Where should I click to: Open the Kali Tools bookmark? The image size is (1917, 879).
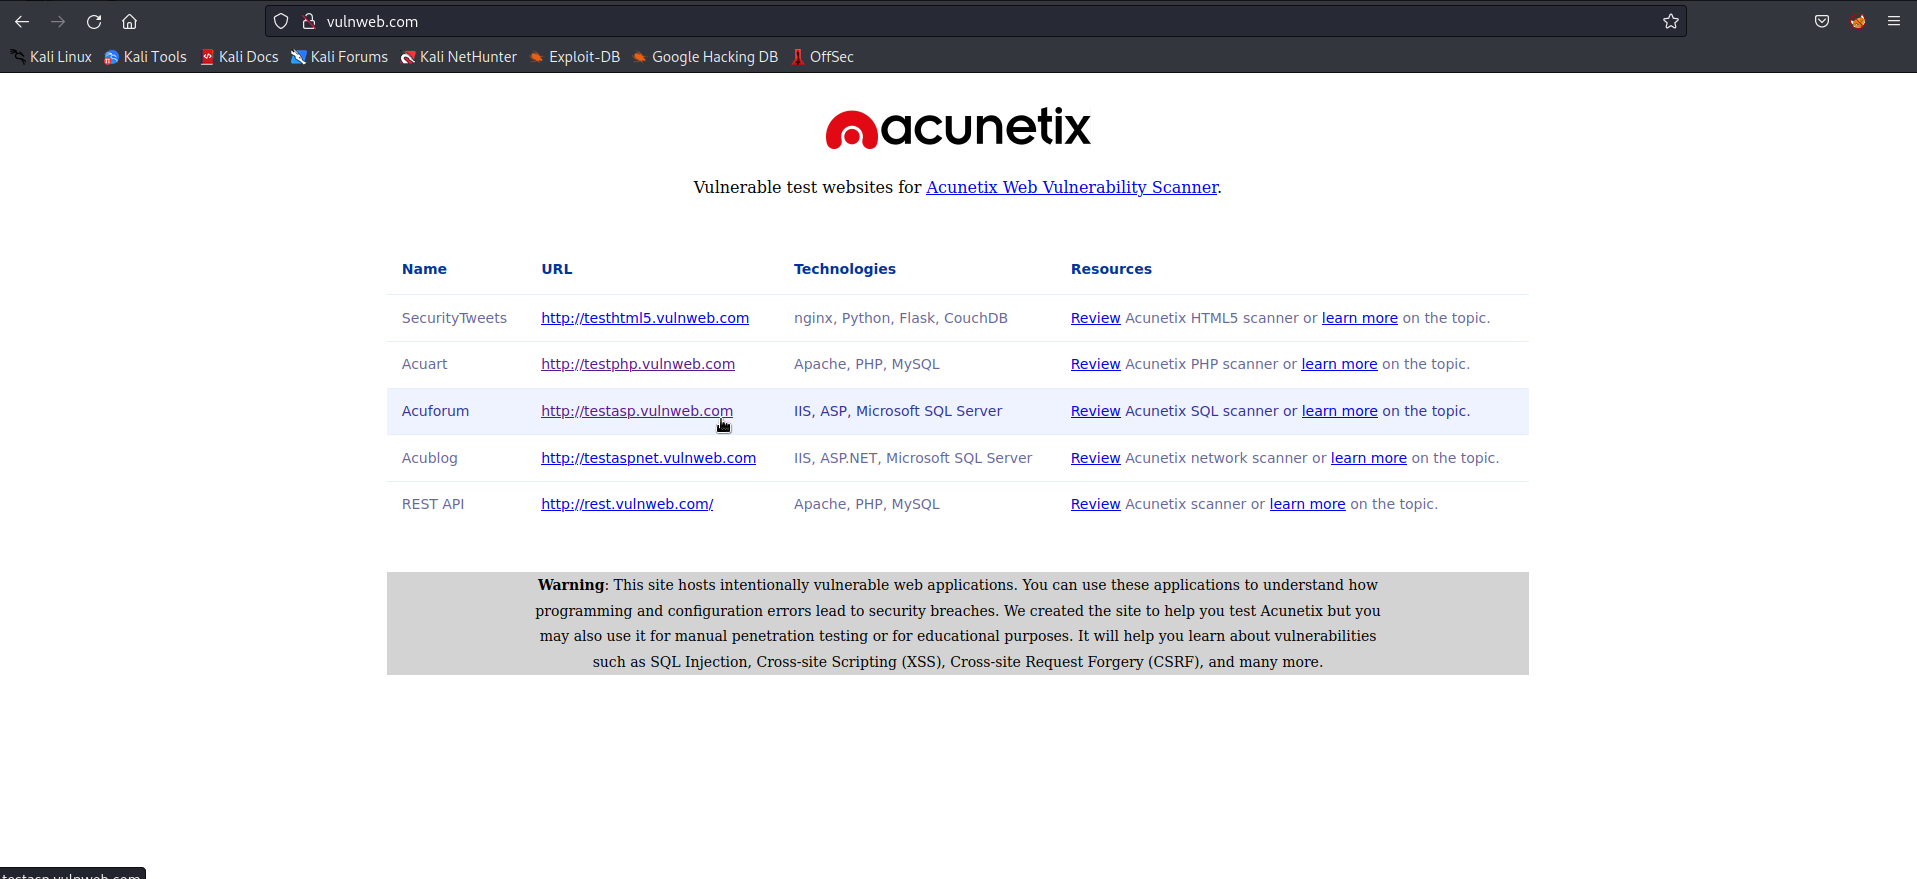(x=146, y=57)
